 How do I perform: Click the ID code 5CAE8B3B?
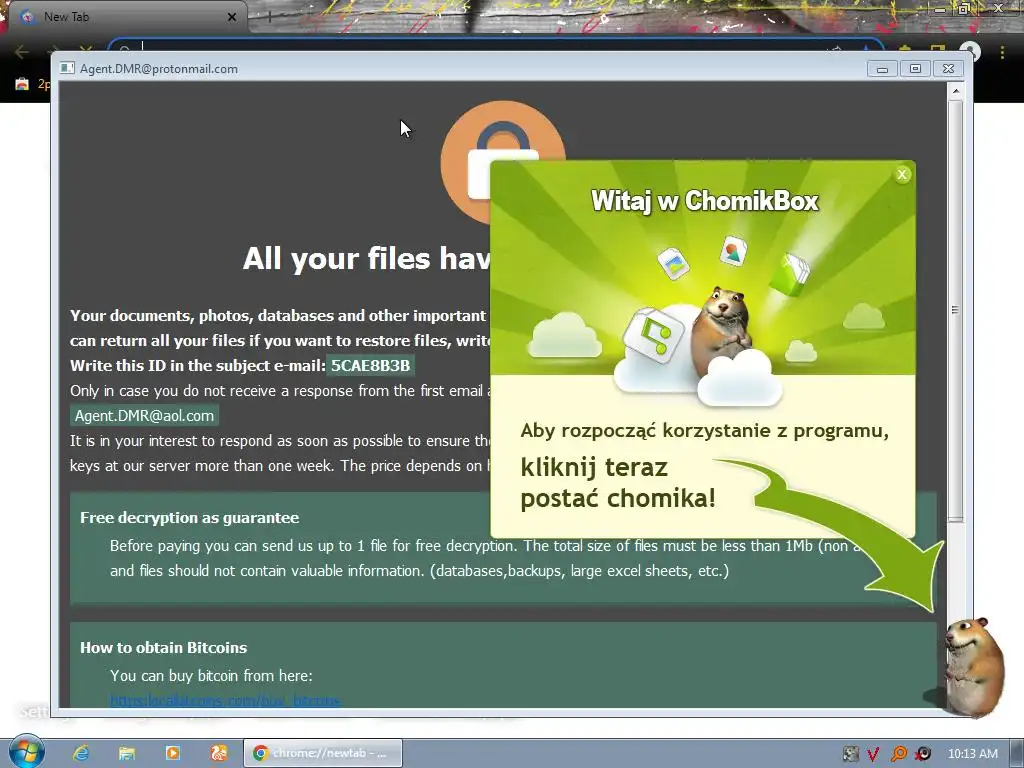pyautogui.click(x=370, y=365)
